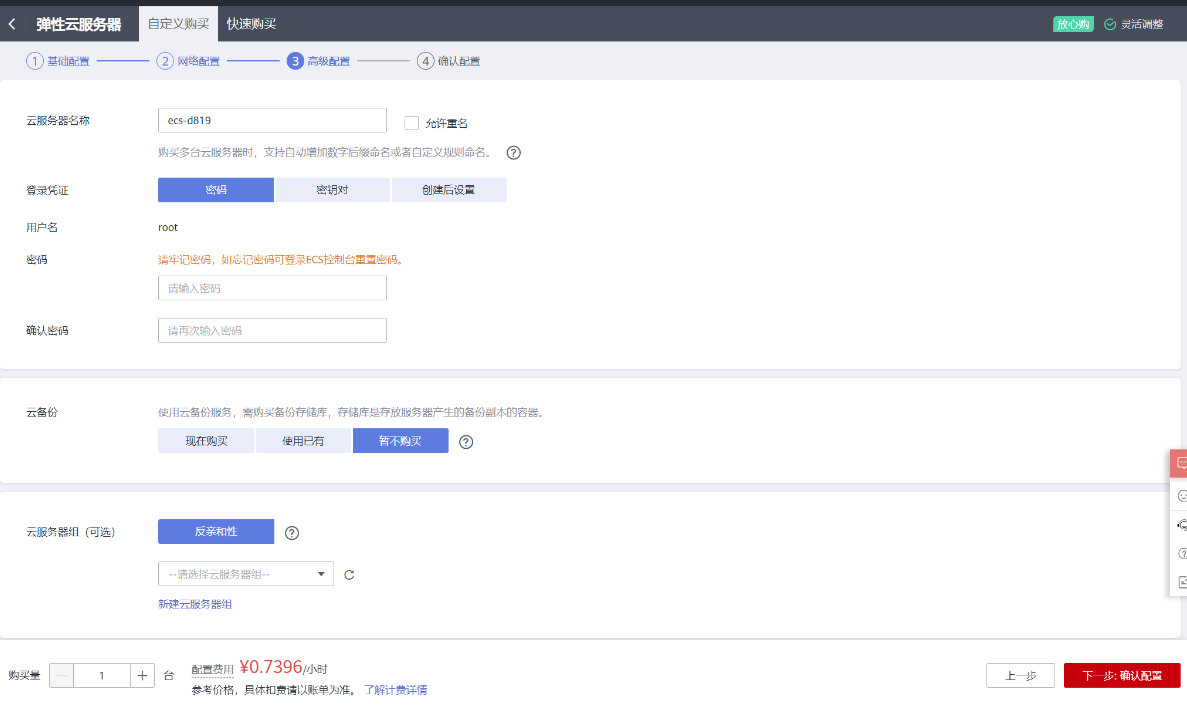
Task: Refresh the cloud server group list
Action: click(348, 574)
